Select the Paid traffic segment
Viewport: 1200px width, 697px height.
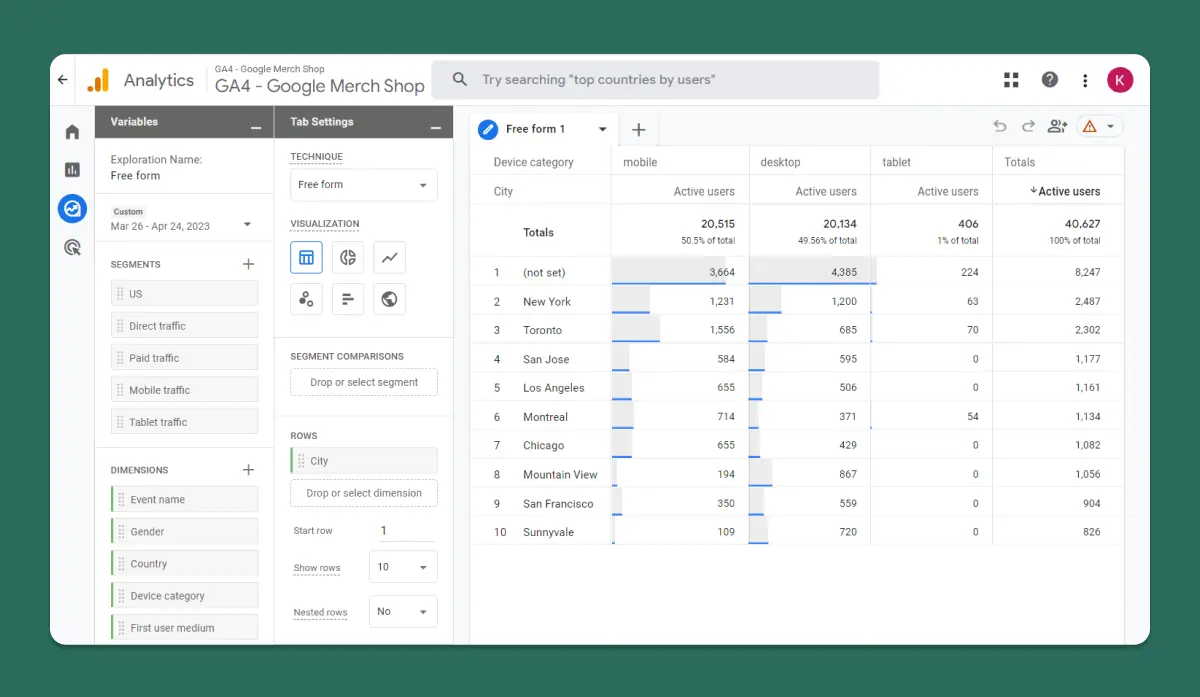(184, 358)
